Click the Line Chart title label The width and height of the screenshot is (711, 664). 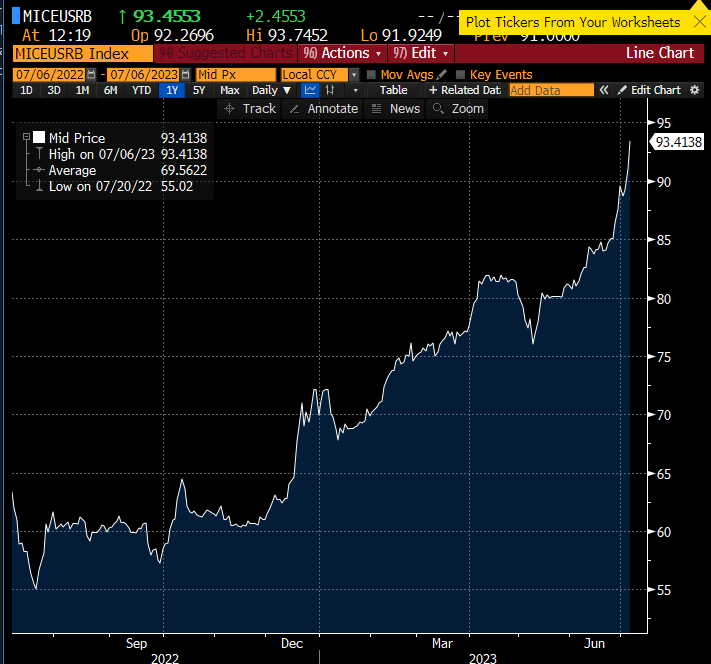point(660,53)
